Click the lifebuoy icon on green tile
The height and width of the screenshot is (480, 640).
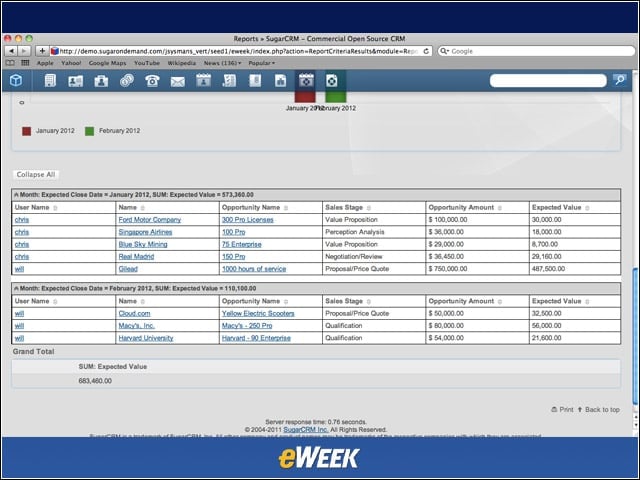[332, 80]
